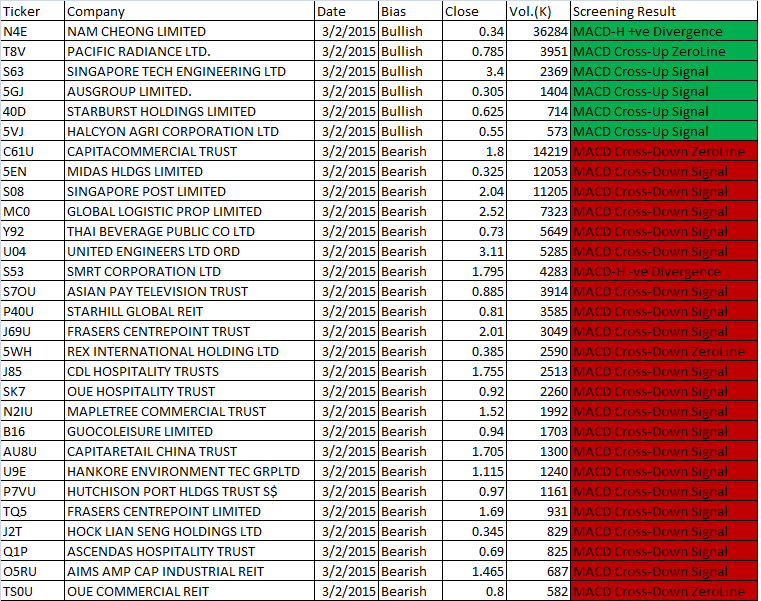Select OUE HOSPITALITY TRUST cell
The width and height of the screenshot is (761, 601).
coord(189,391)
